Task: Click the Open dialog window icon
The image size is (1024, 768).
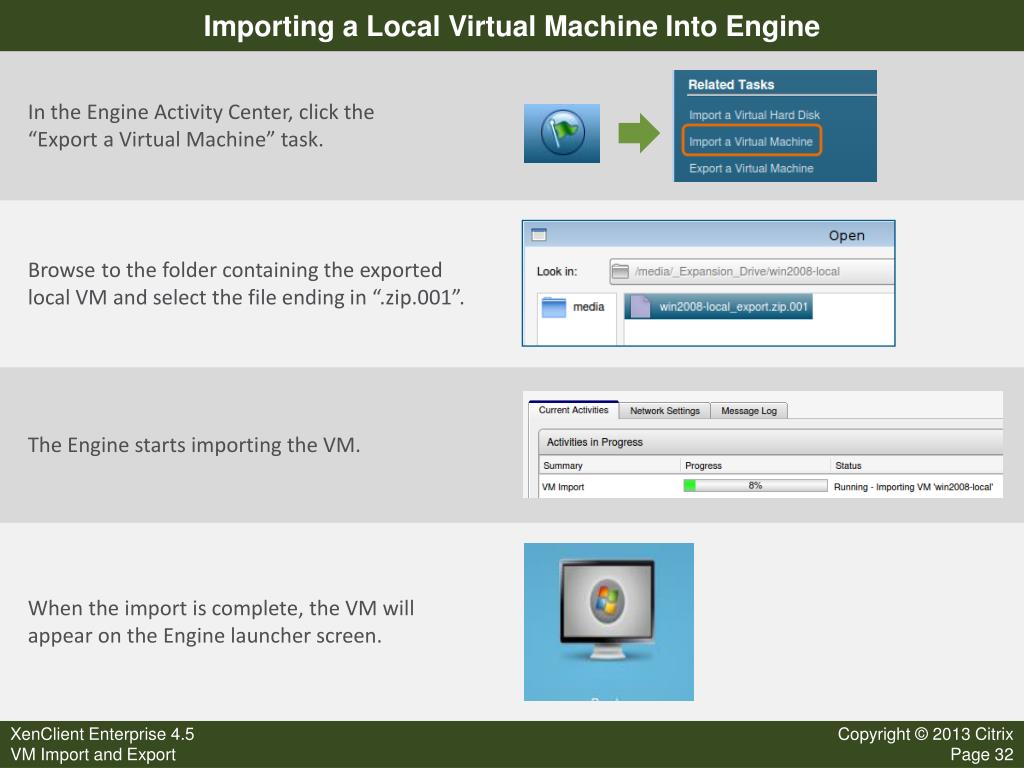Action: (x=539, y=234)
